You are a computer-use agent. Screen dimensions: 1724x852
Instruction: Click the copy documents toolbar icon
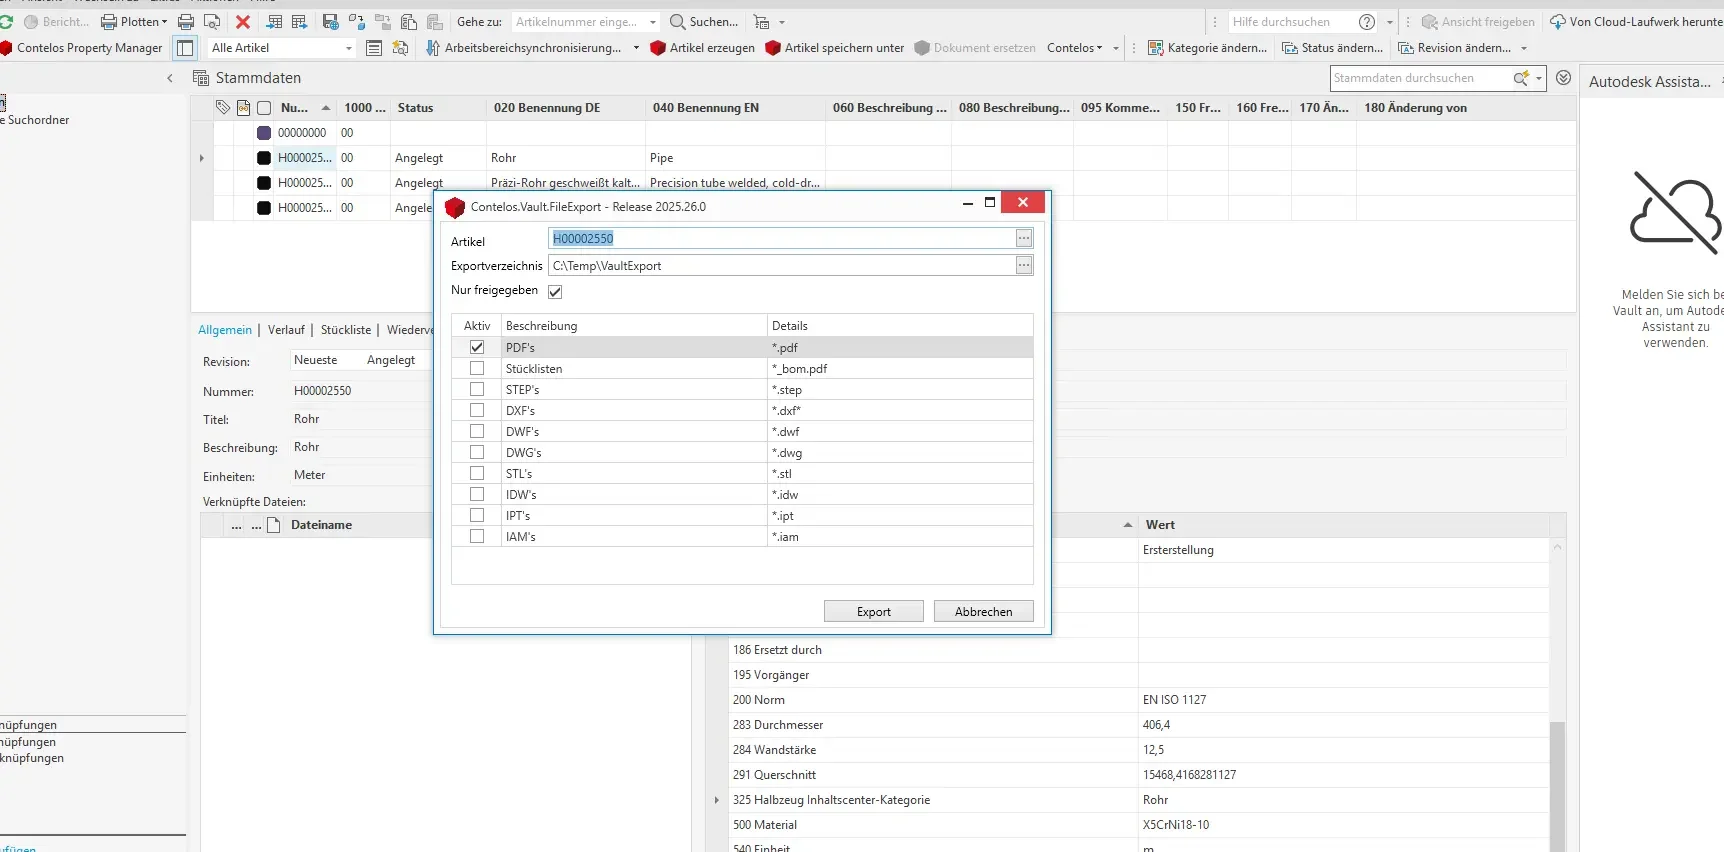click(x=409, y=21)
